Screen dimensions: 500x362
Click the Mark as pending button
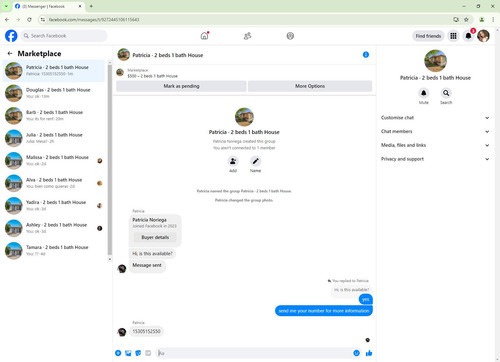pos(181,86)
